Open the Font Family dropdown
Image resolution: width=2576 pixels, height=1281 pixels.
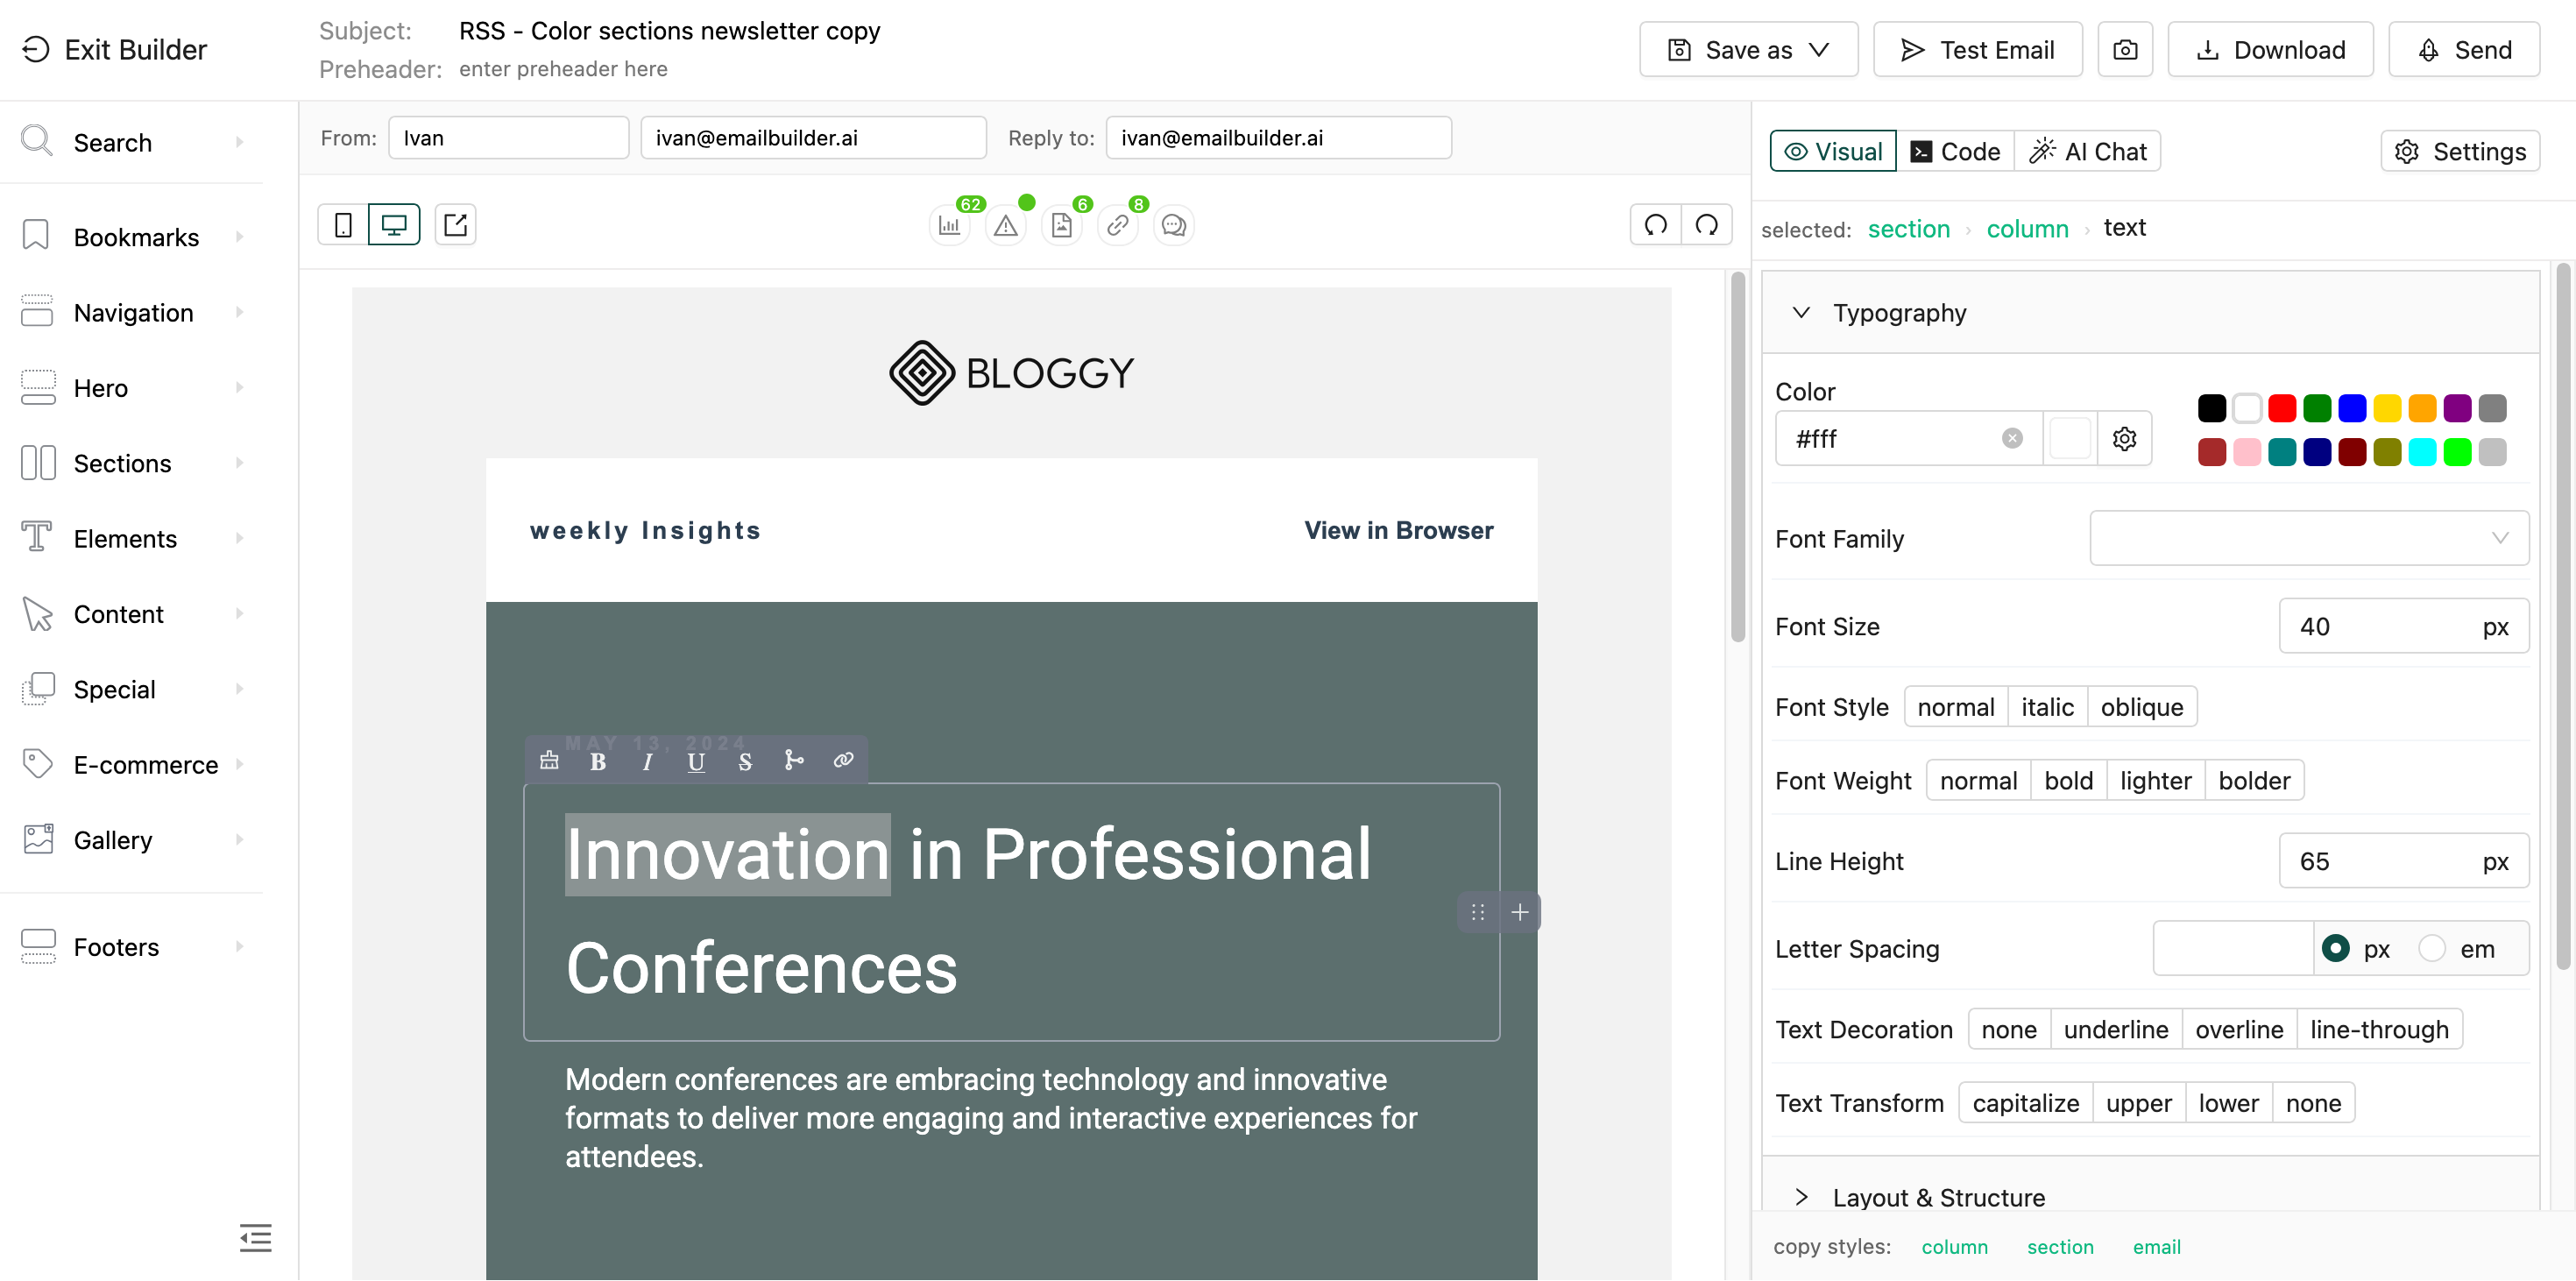(x=2308, y=538)
